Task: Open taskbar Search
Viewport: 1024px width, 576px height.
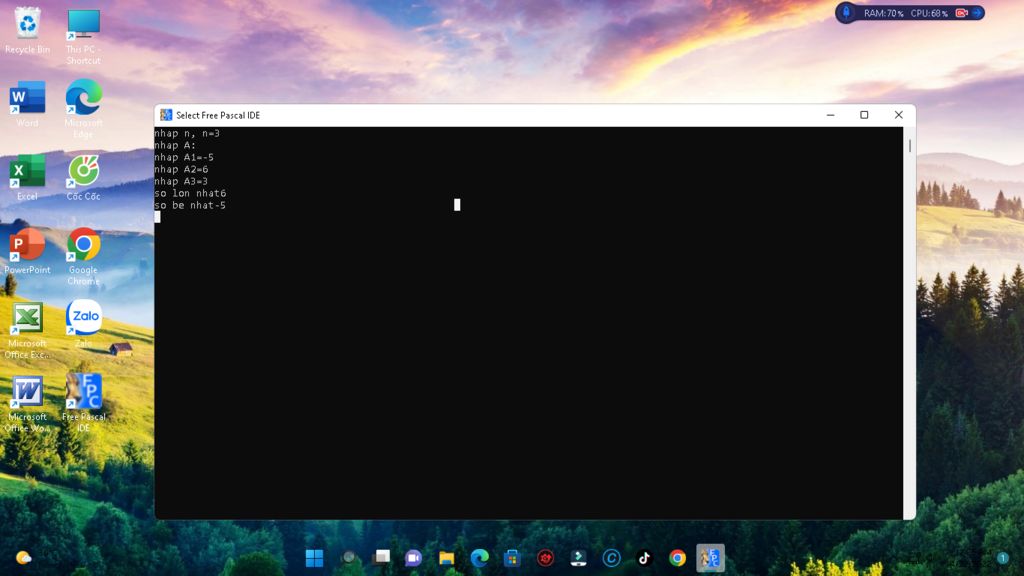Action: (348, 558)
